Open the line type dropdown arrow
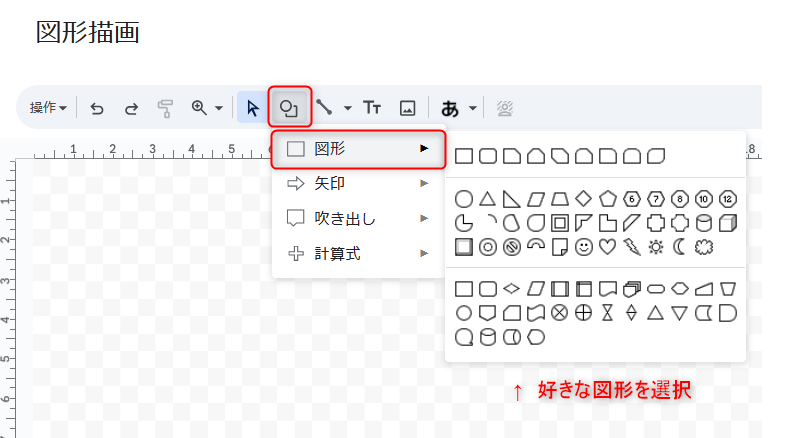812x438 pixels. pos(347,108)
